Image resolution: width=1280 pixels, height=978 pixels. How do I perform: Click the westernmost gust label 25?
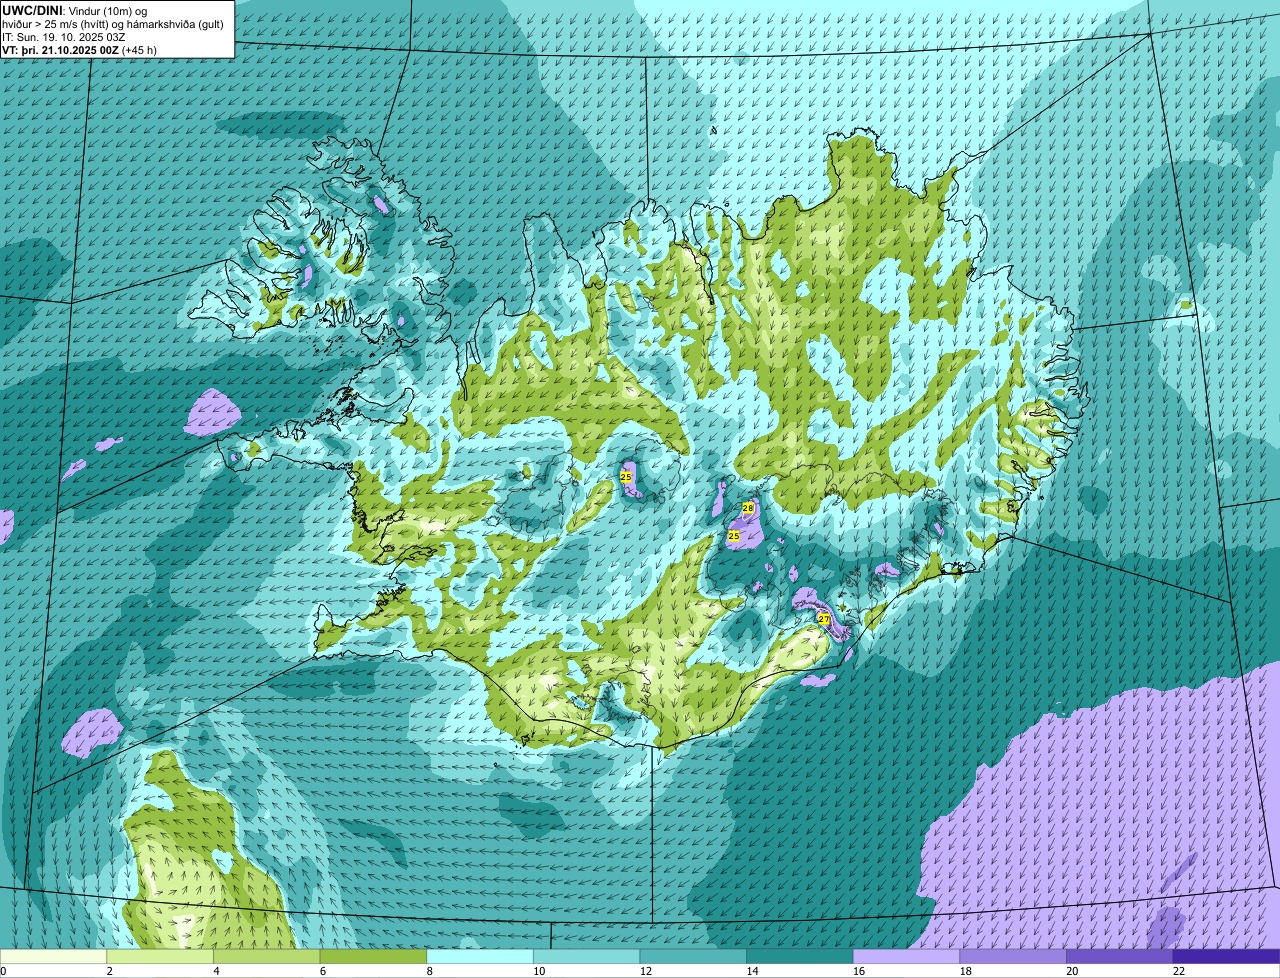(x=626, y=477)
